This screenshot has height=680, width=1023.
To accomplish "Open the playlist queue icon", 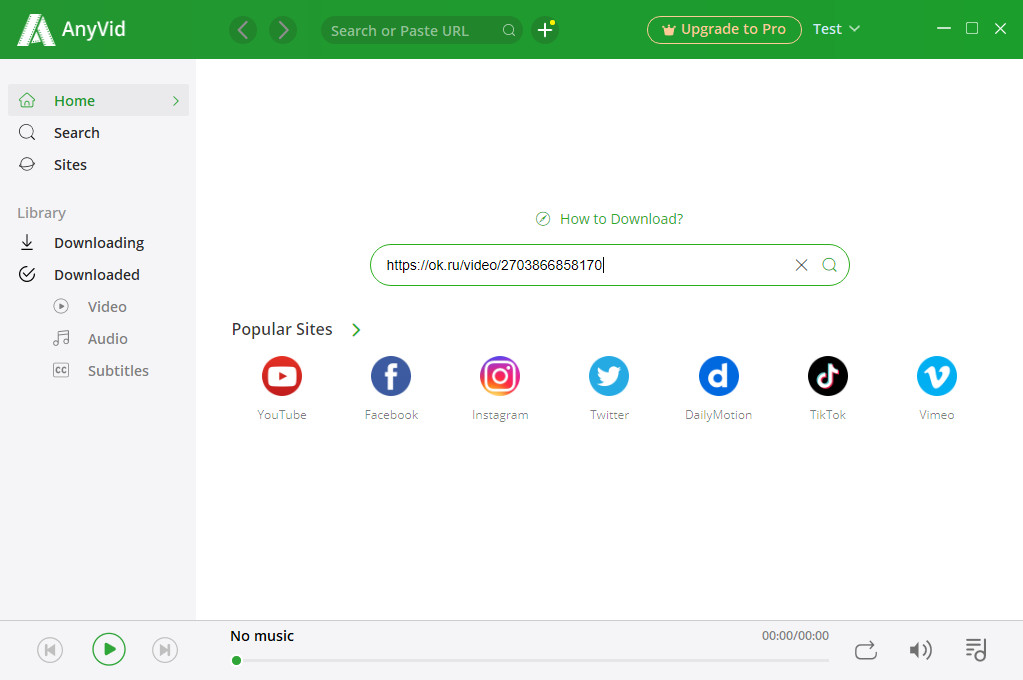I will 976,650.
